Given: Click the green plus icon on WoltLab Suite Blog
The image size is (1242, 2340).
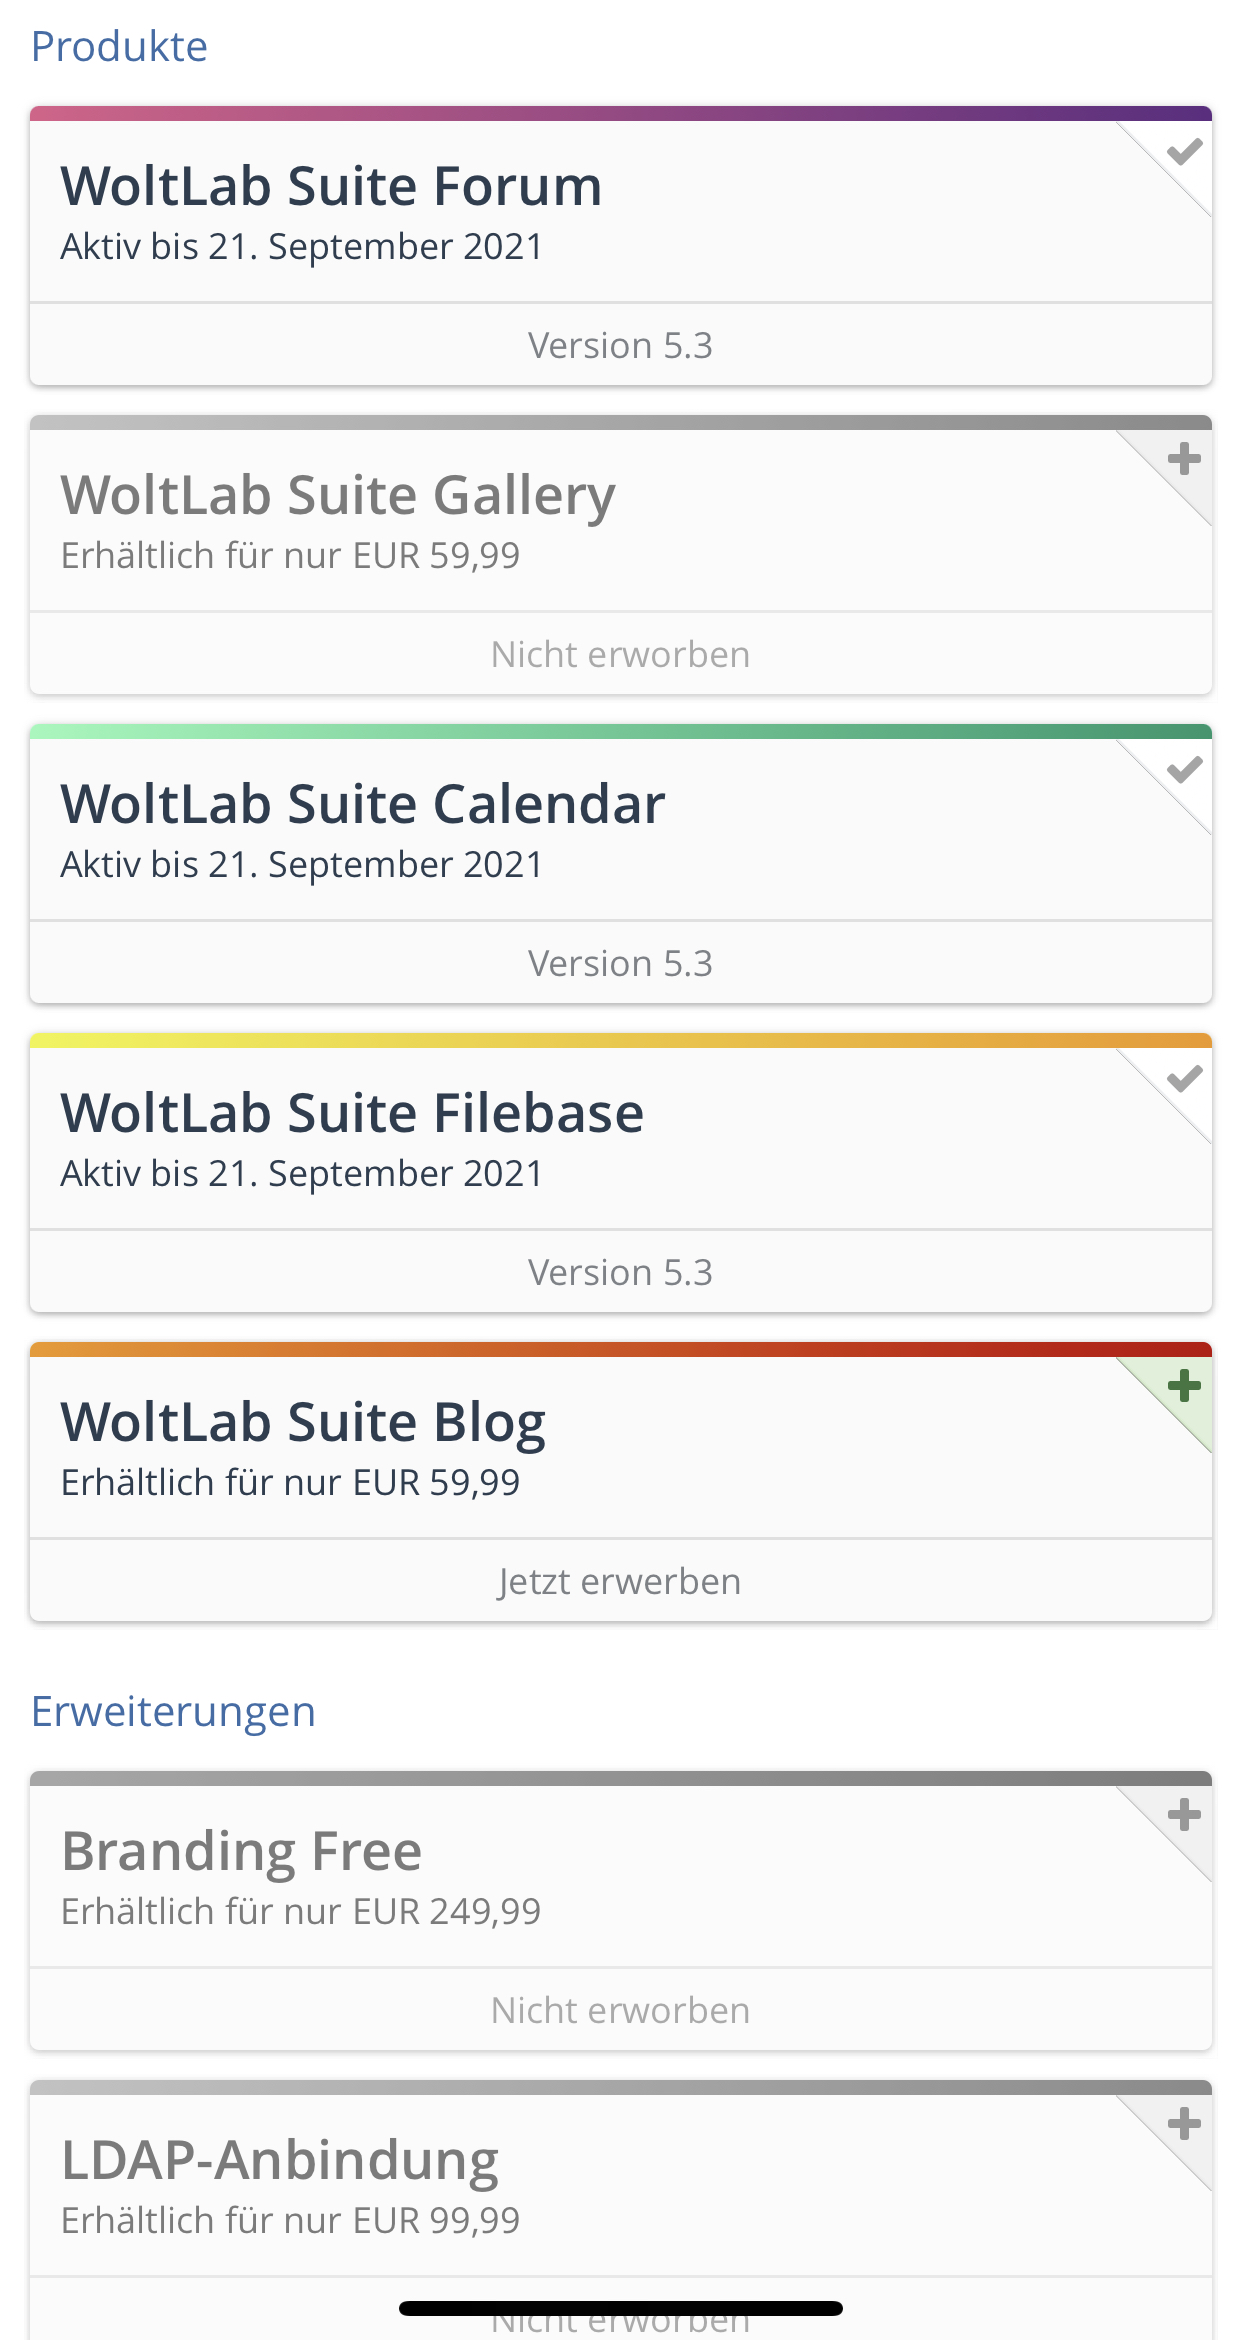Looking at the screenshot, I should coord(1184,1386).
